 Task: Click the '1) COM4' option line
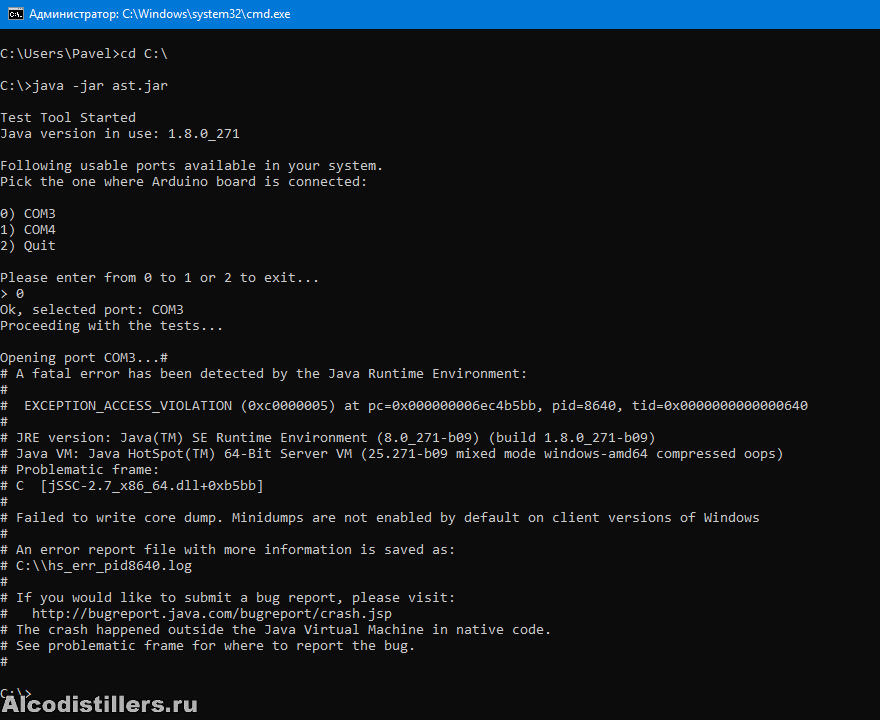point(28,230)
